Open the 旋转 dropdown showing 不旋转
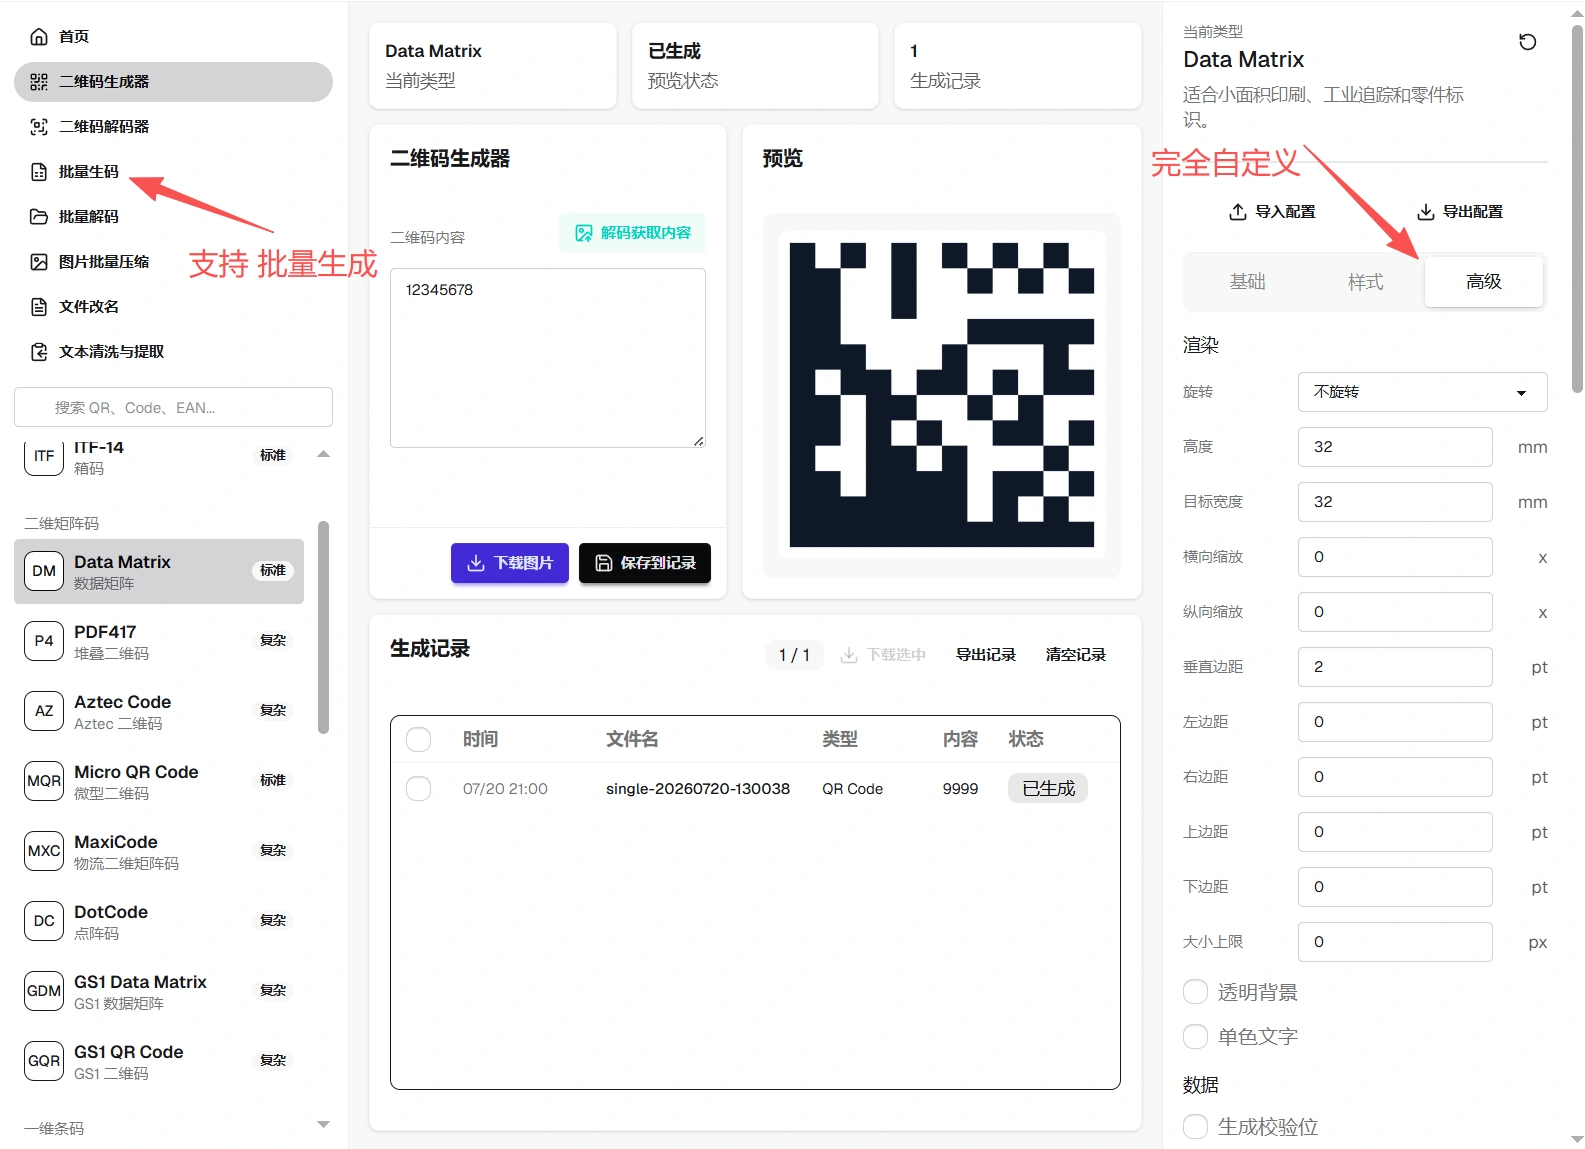Image resolution: width=1585 pixels, height=1149 pixels. tap(1422, 392)
